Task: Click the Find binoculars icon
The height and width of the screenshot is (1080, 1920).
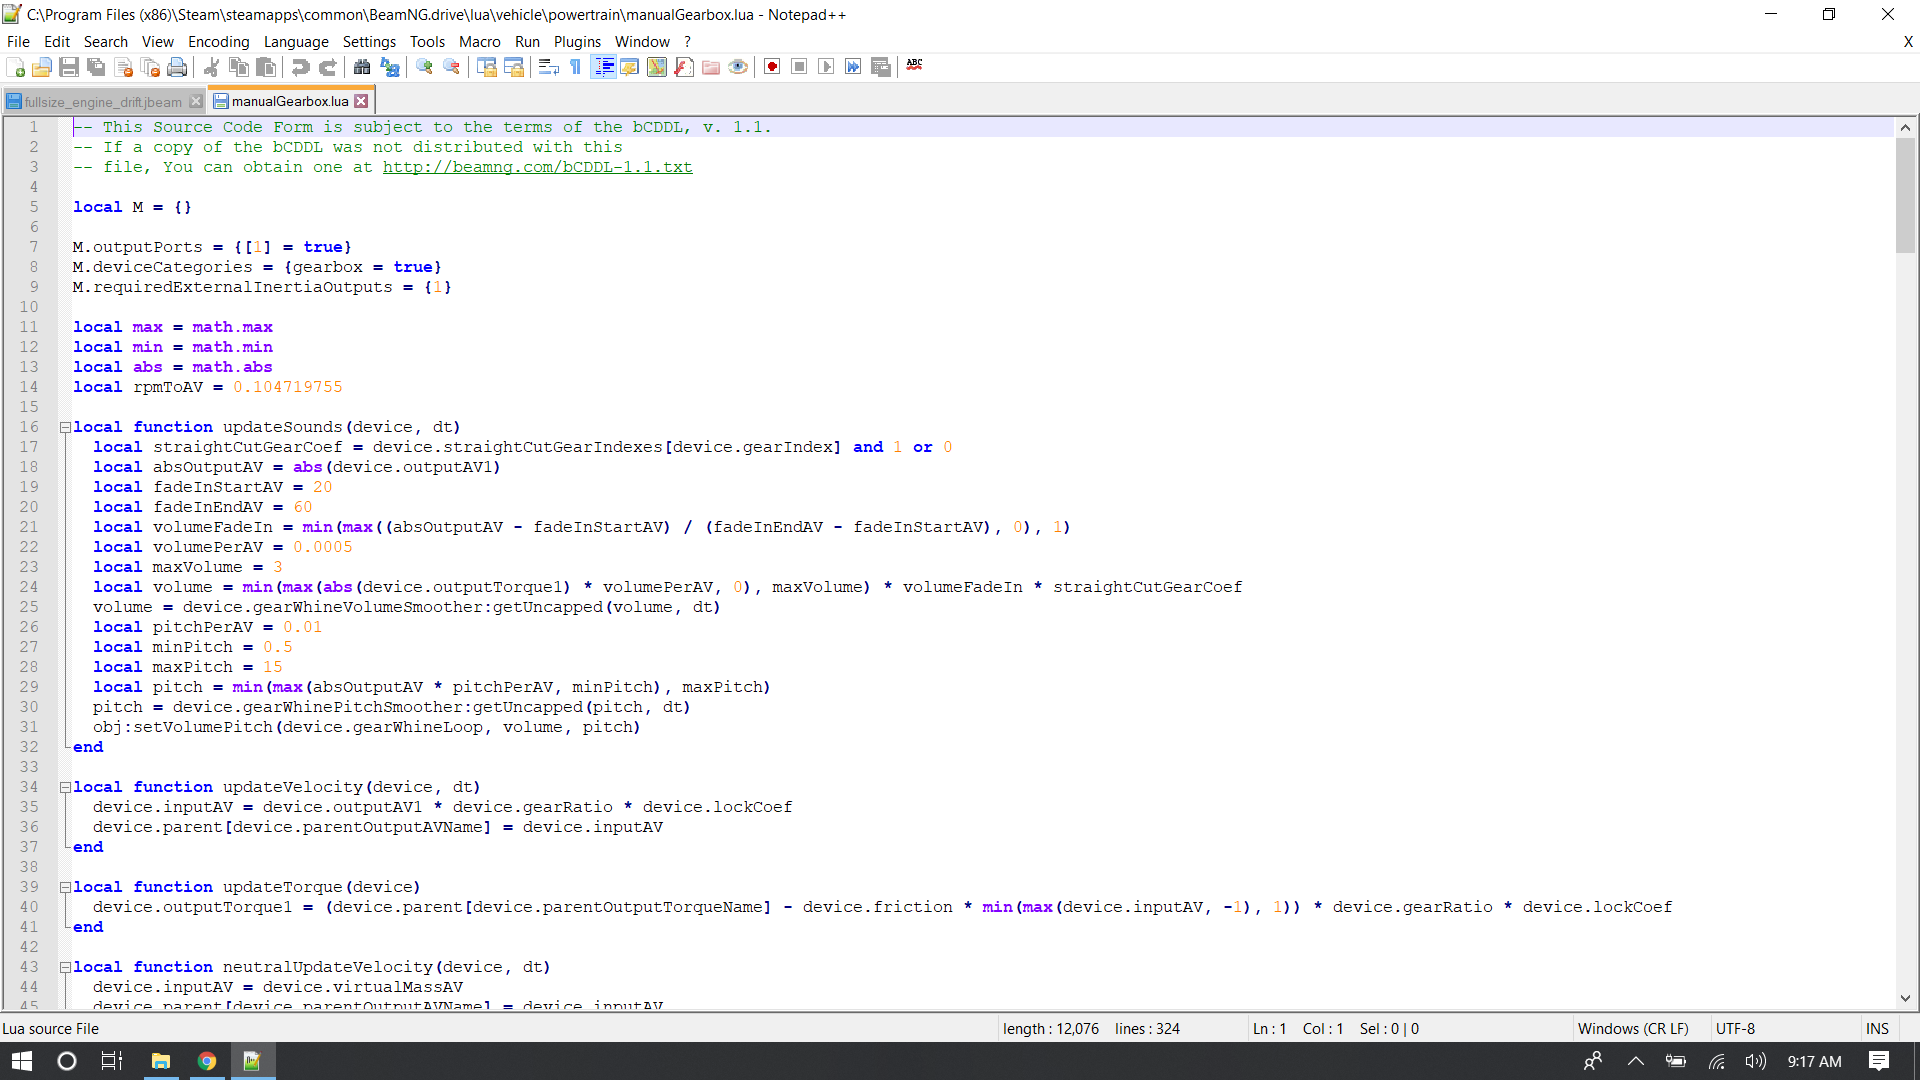Action: (362, 67)
